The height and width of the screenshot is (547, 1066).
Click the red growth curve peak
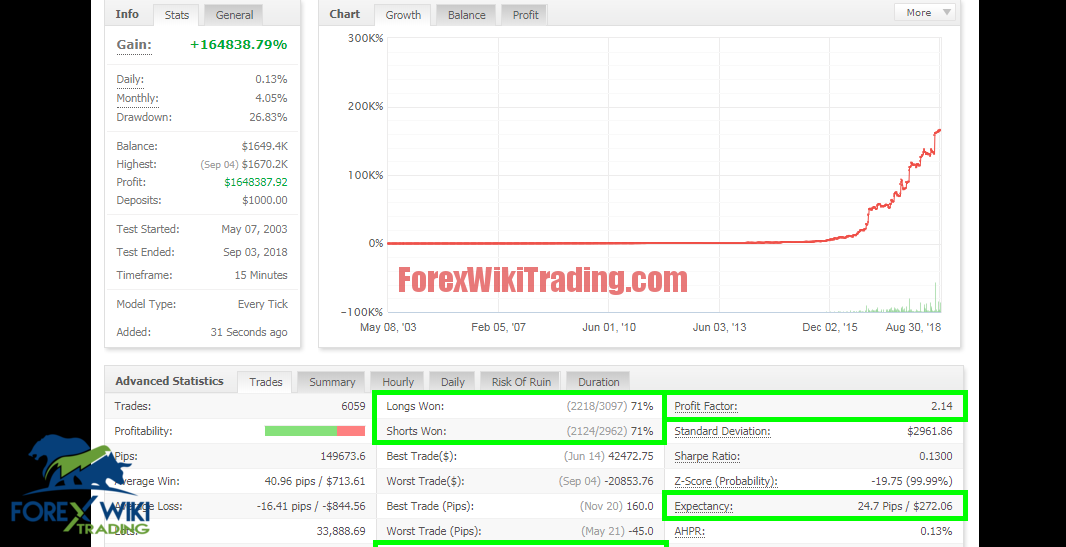click(x=939, y=130)
